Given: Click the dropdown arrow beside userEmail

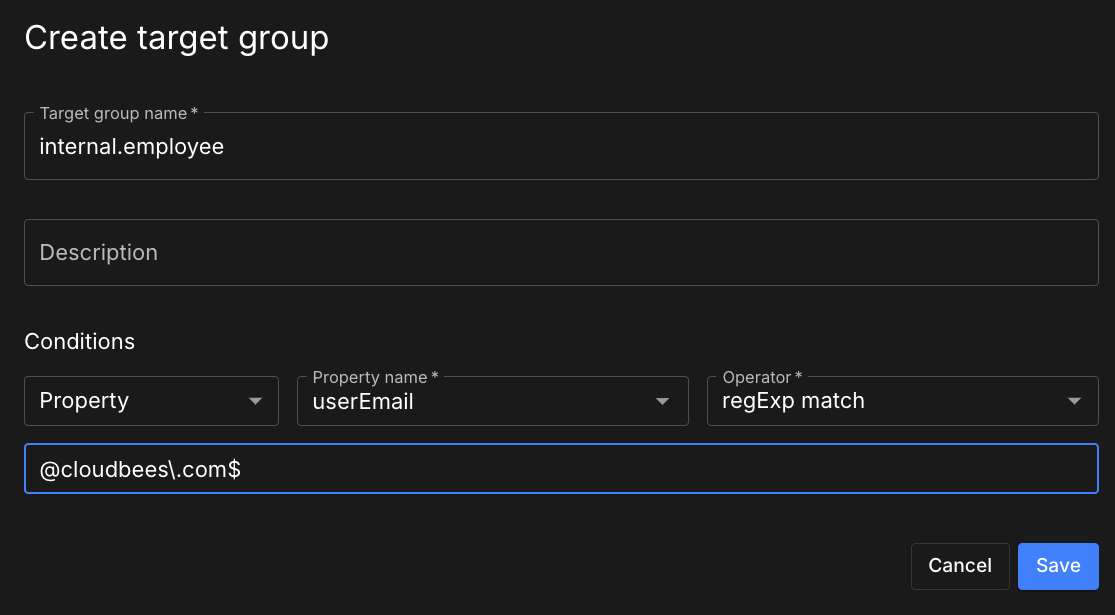Looking at the screenshot, I should 662,400.
